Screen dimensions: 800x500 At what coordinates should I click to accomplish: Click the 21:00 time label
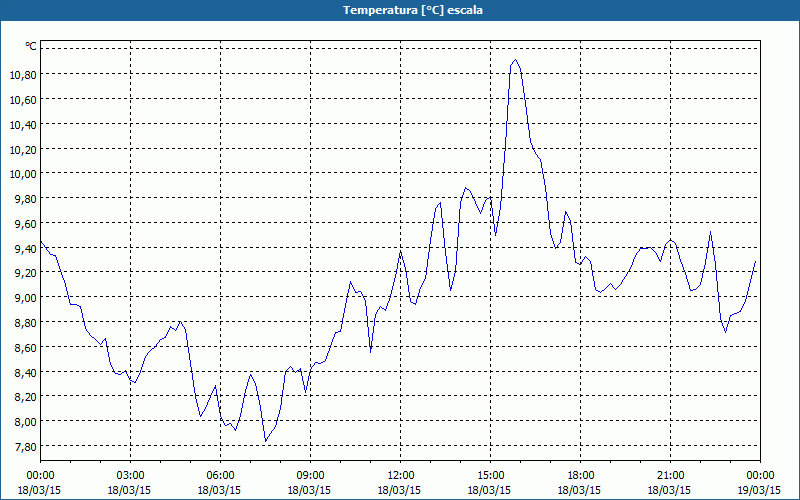coord(670,476)
